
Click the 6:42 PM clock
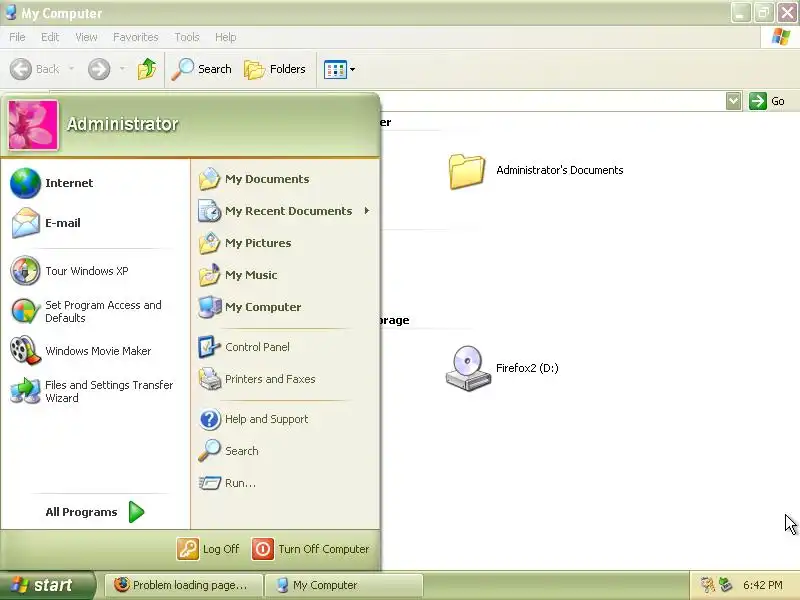(x=762, y=585)
